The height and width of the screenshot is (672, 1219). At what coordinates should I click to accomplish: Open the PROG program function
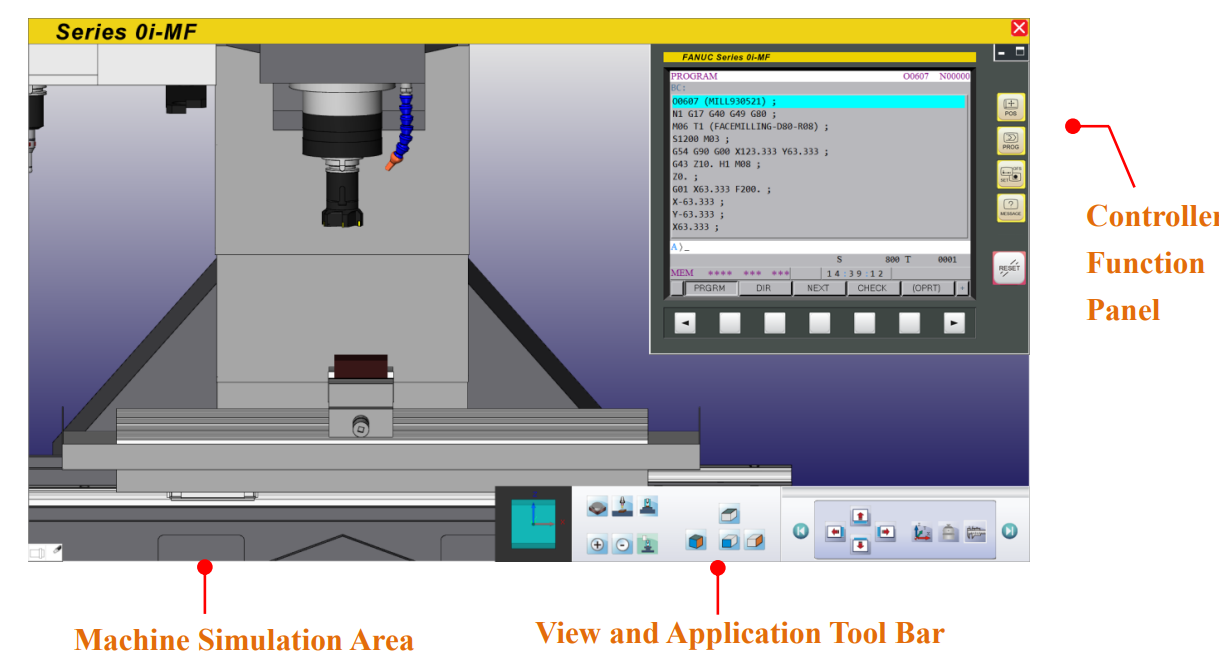[1010, 141]
